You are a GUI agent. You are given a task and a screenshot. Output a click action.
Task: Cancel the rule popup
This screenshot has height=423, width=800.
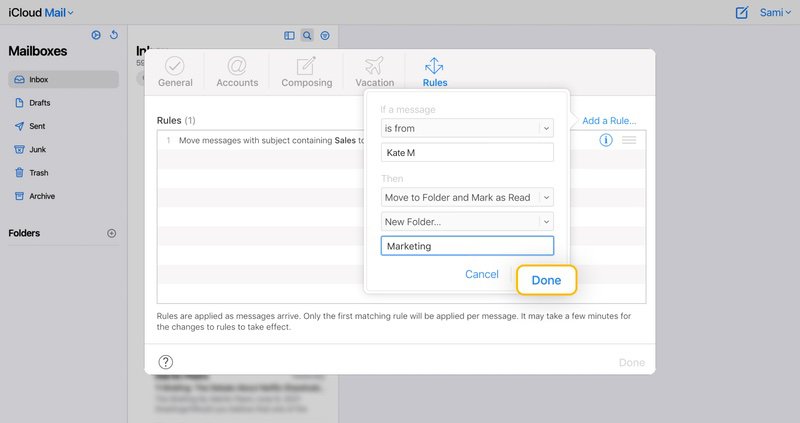tap(482, 275)
